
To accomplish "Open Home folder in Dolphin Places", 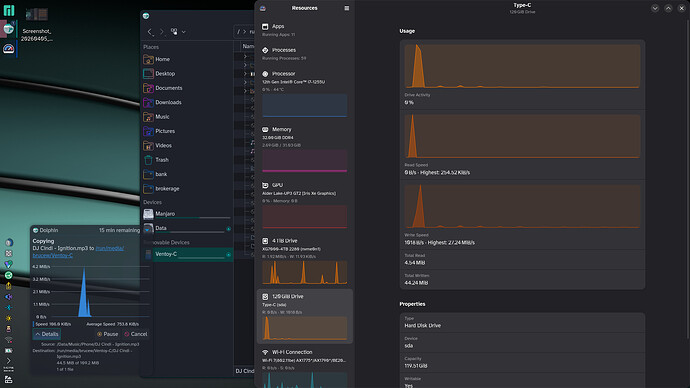I will (x=187, y=59).
